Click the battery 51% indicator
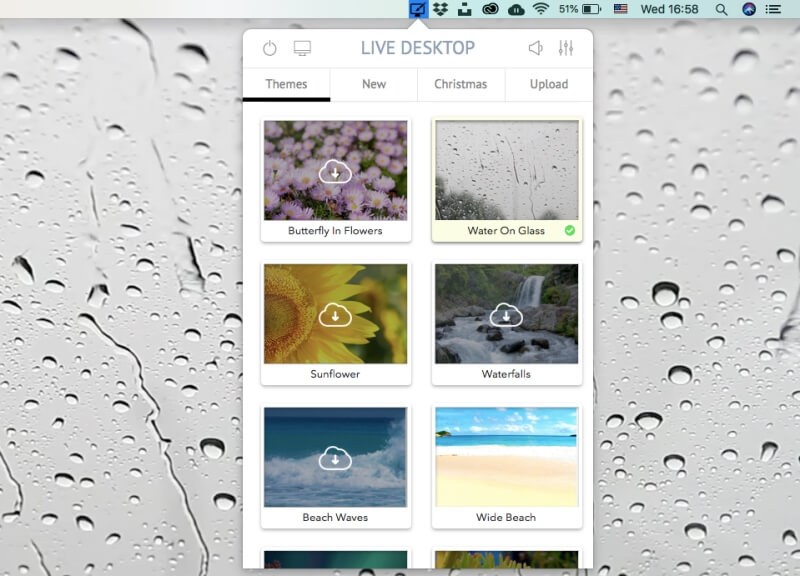 (580, 9)
